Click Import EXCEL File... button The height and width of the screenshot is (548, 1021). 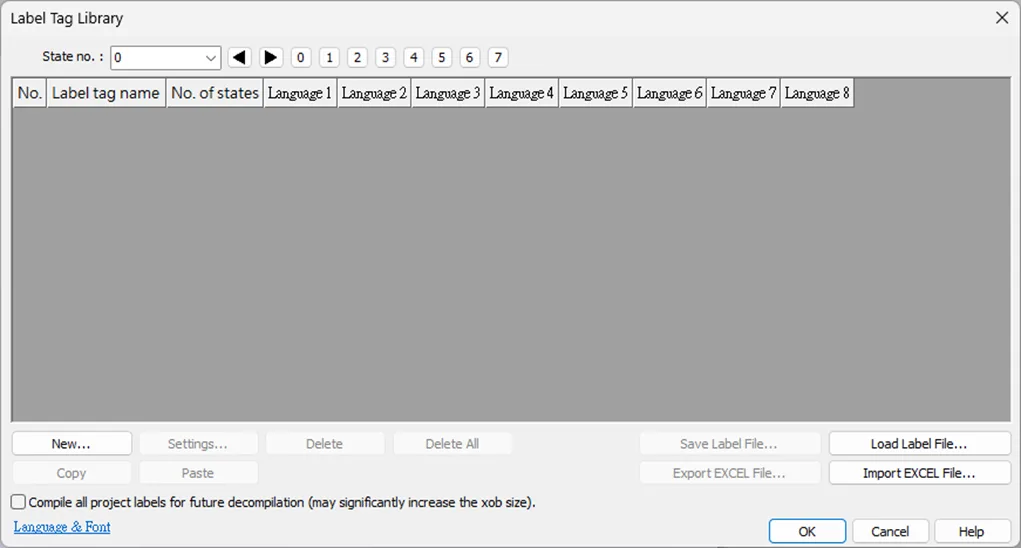[919, 473]
